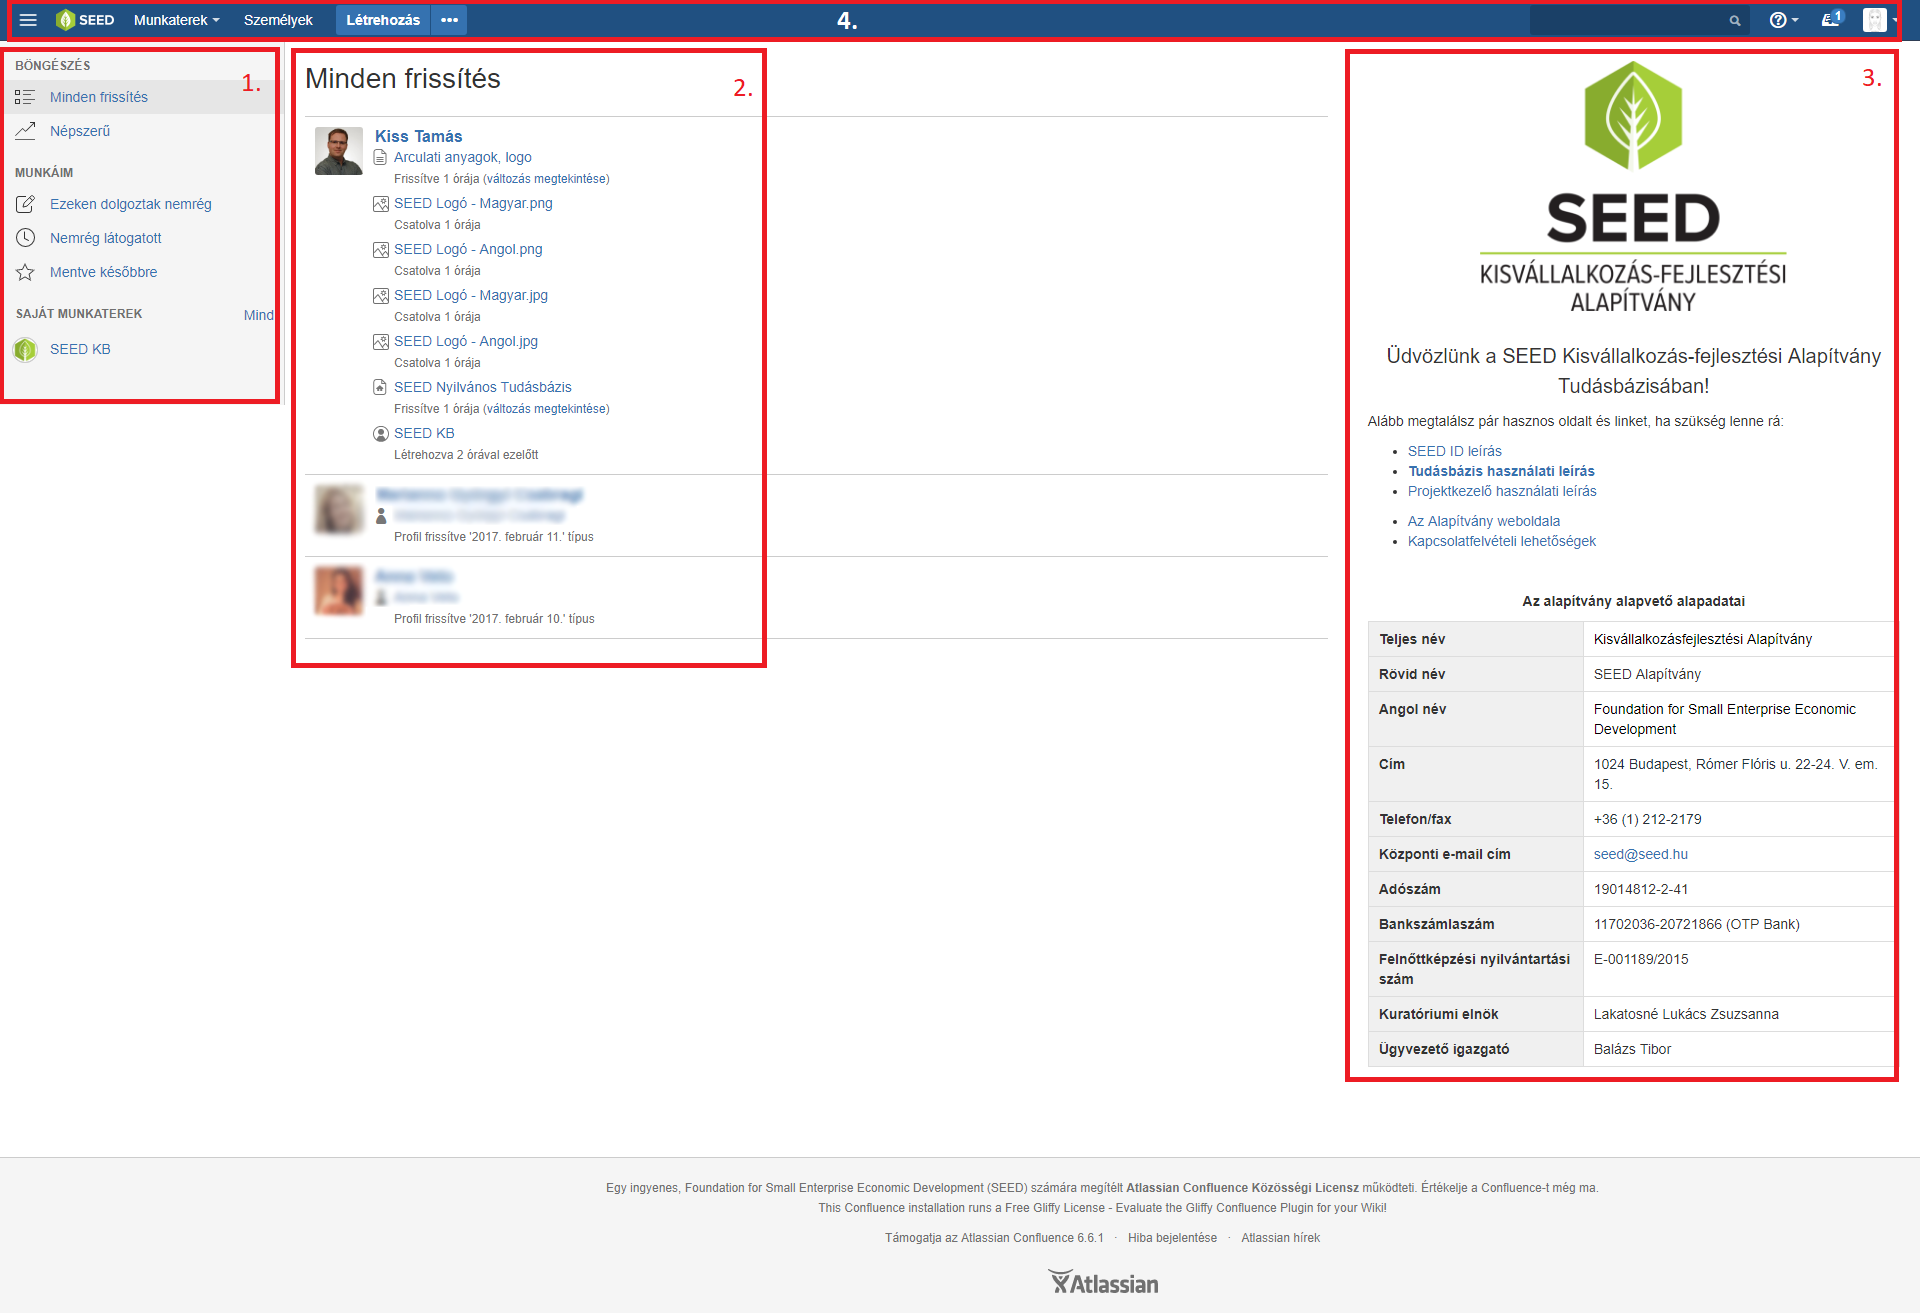Click the hamburger menu icon in the header
The height and width of the screenshot is (1313, 1920).
coord(28,20)
